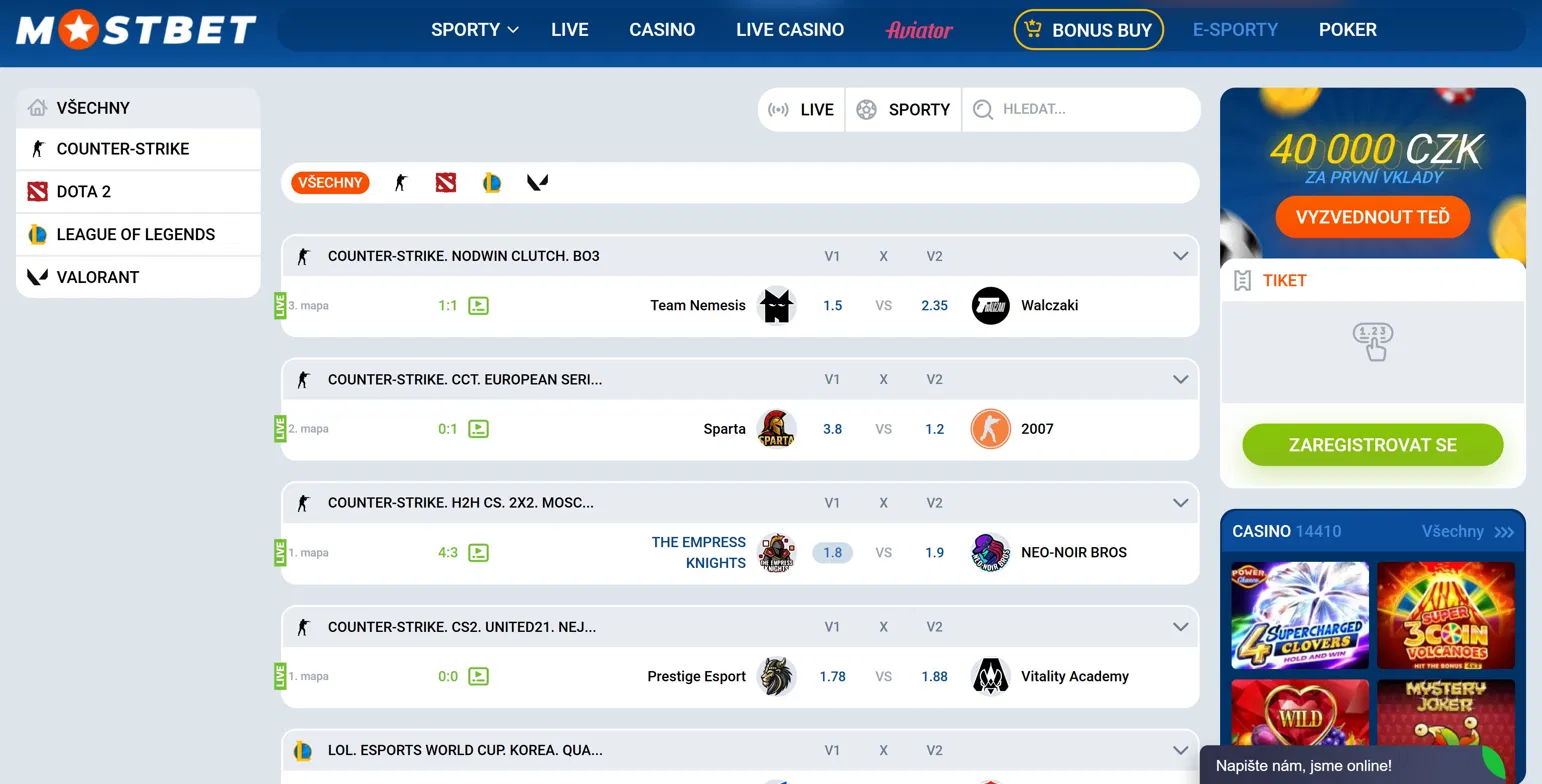Bet on 2007 at odds 1.2
1542x784 pixels.
point(934,429)
